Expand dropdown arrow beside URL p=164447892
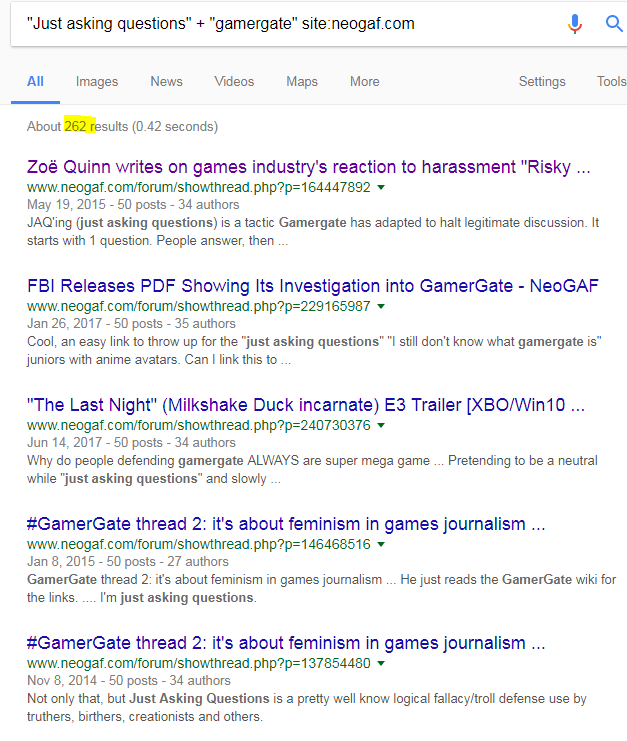 pos(381,188)
